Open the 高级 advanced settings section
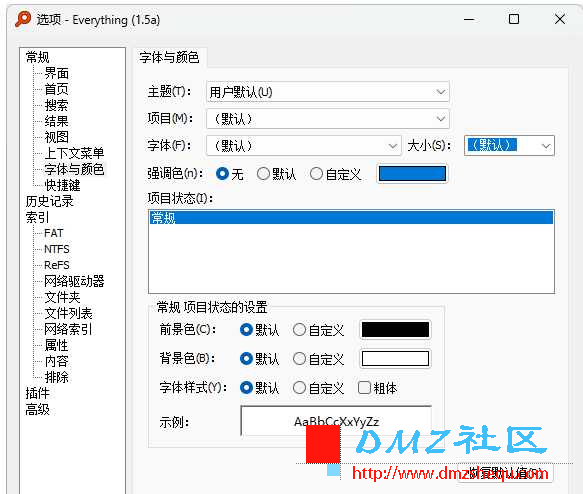The height and width of the screenshot is (494, 583). click(x=38, y=409)
